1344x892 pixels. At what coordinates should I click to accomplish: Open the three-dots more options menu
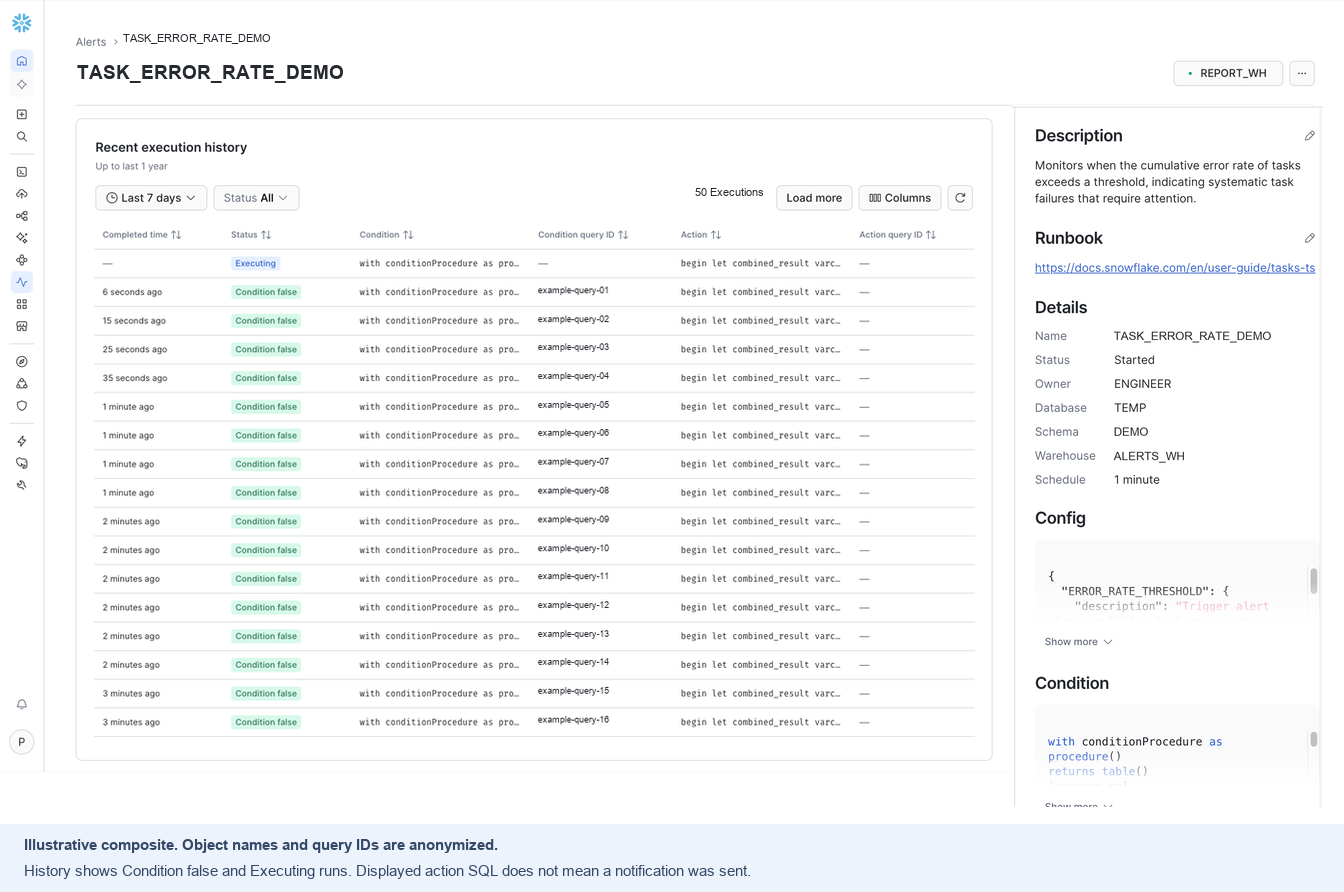tap(1302, 73)
